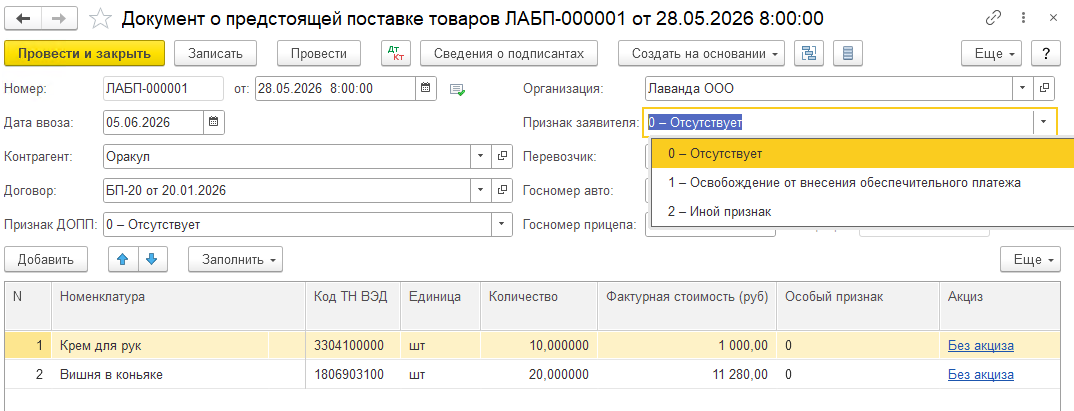Open the top Еще menu
1074x411 pixels.
pyautogui.click(x=991, y=53)
